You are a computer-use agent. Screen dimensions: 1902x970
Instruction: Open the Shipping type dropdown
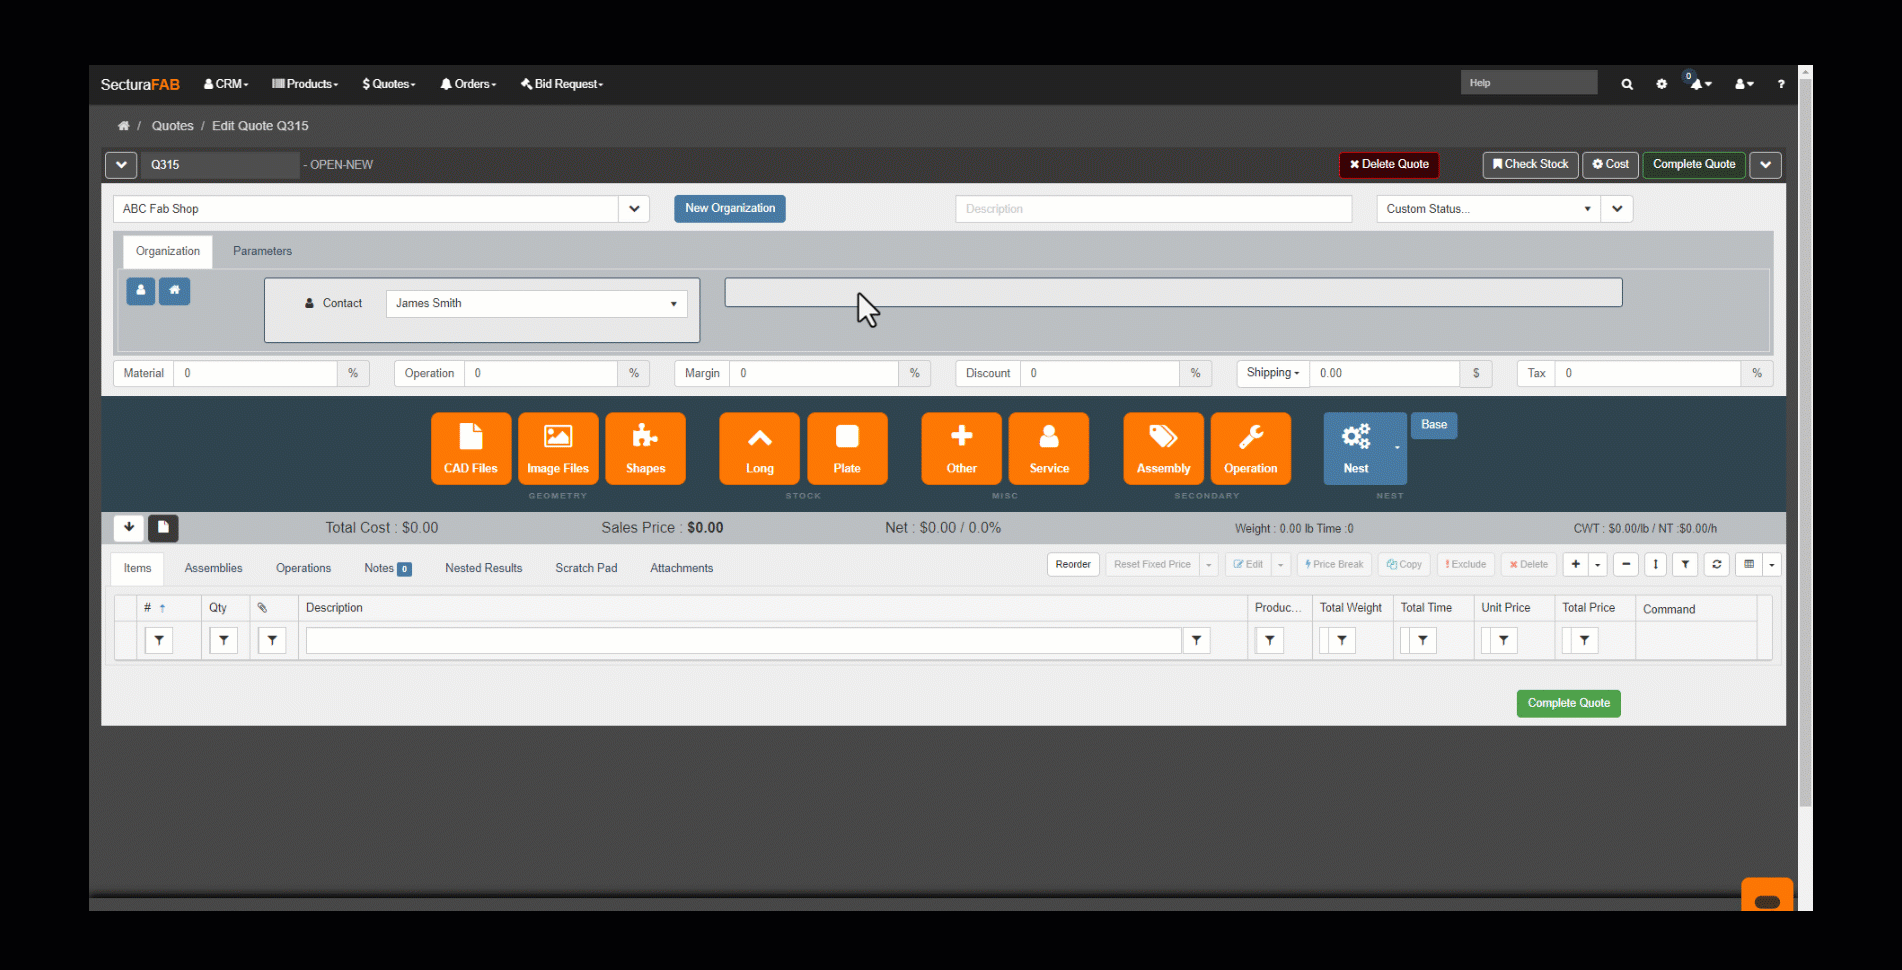[1272, 373]
